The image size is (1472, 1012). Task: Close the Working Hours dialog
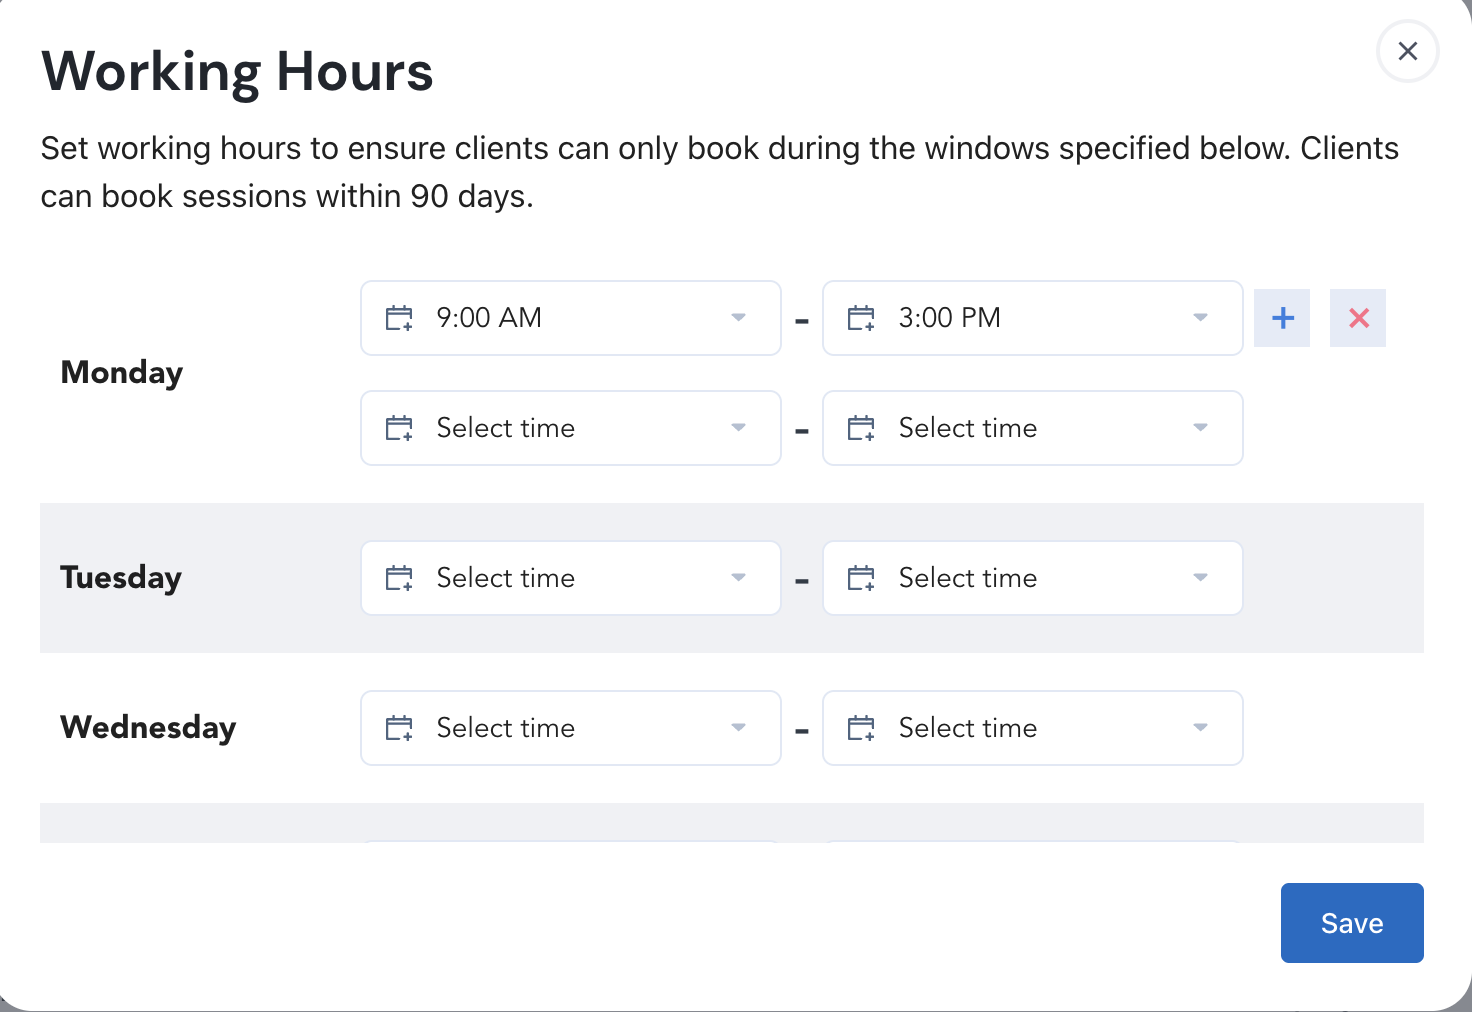pos(1407,51)
